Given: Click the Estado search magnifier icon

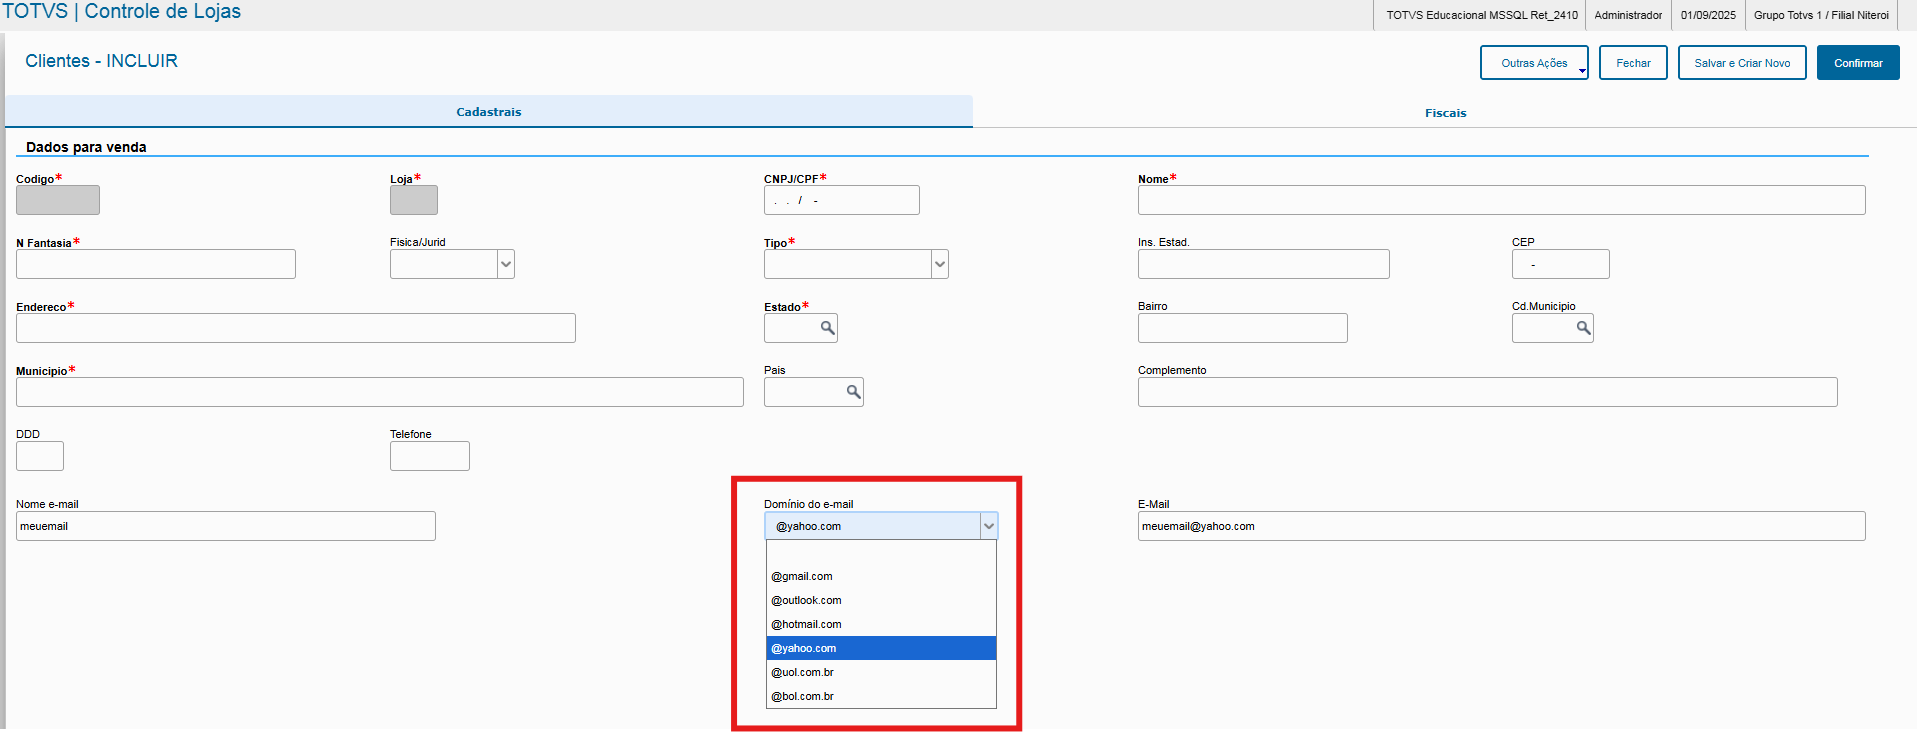Looking at the screenshot, I should tap(827, 328).
